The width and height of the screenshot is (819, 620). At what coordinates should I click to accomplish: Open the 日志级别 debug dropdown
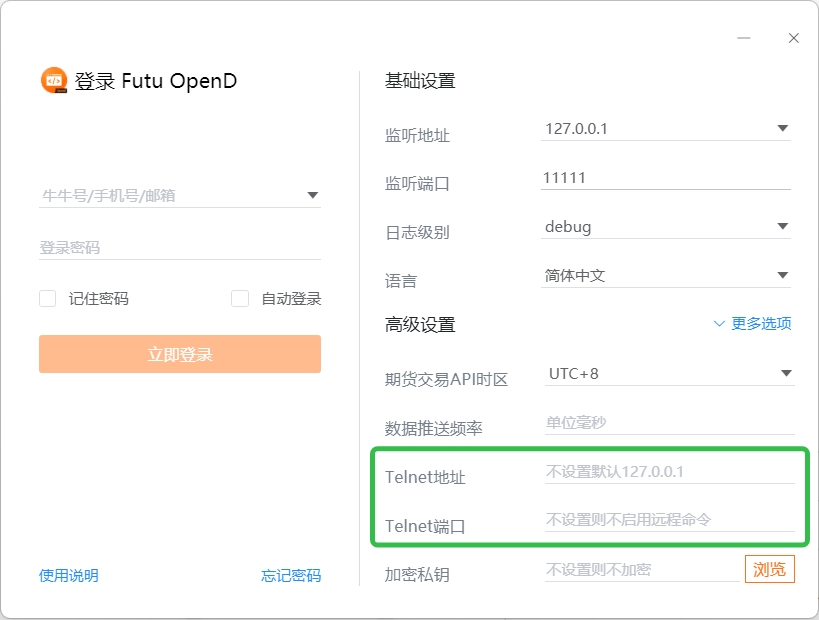pyautogui.click(x=782, y=227)
